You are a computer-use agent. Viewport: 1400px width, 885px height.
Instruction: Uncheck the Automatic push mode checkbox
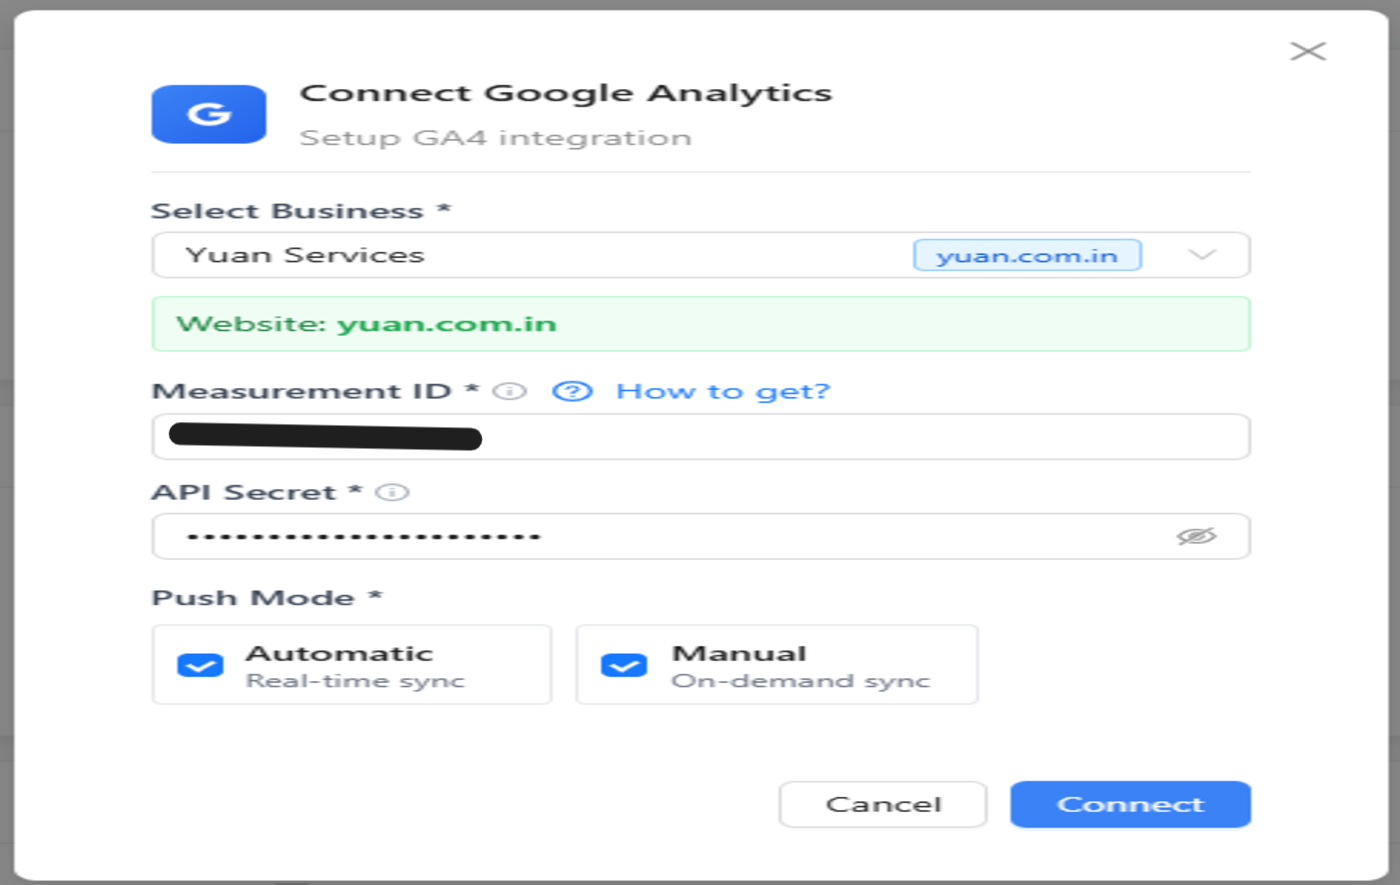click(x=200, y=665)
